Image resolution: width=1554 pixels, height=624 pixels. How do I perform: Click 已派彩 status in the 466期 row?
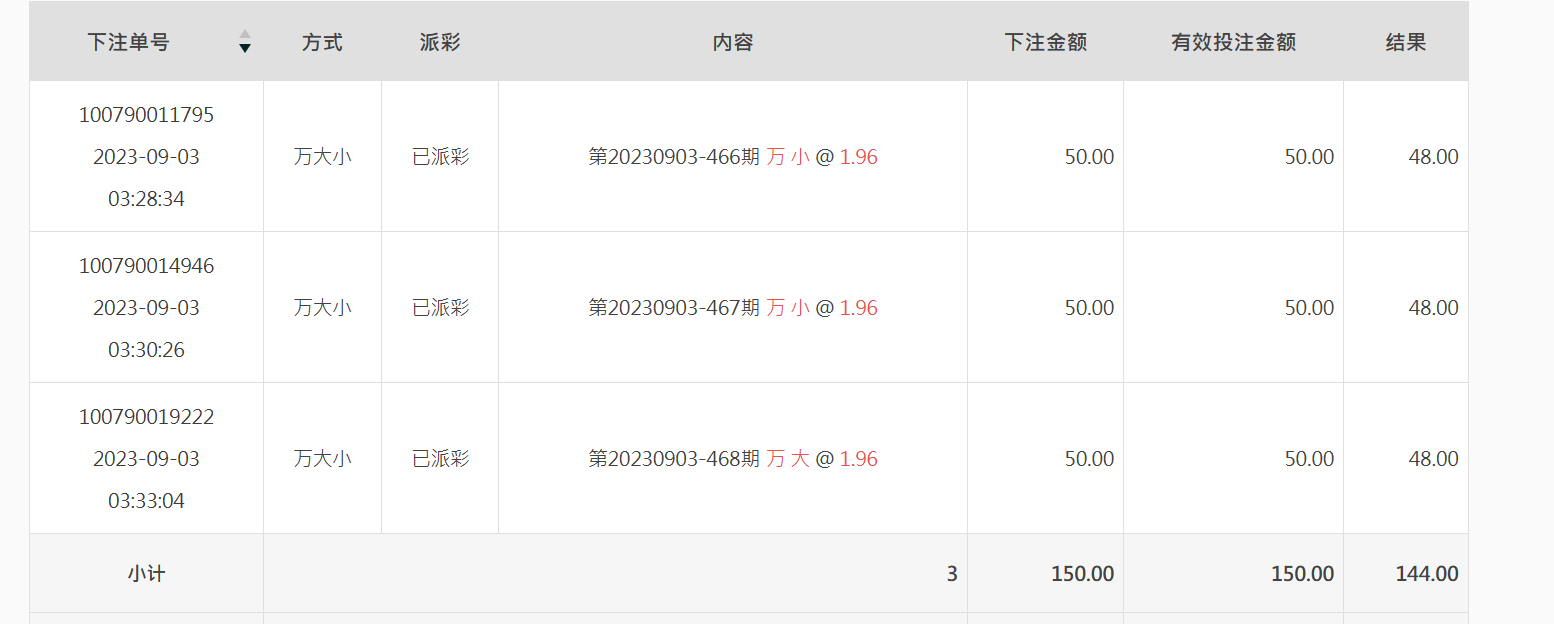tap(440, 157)
